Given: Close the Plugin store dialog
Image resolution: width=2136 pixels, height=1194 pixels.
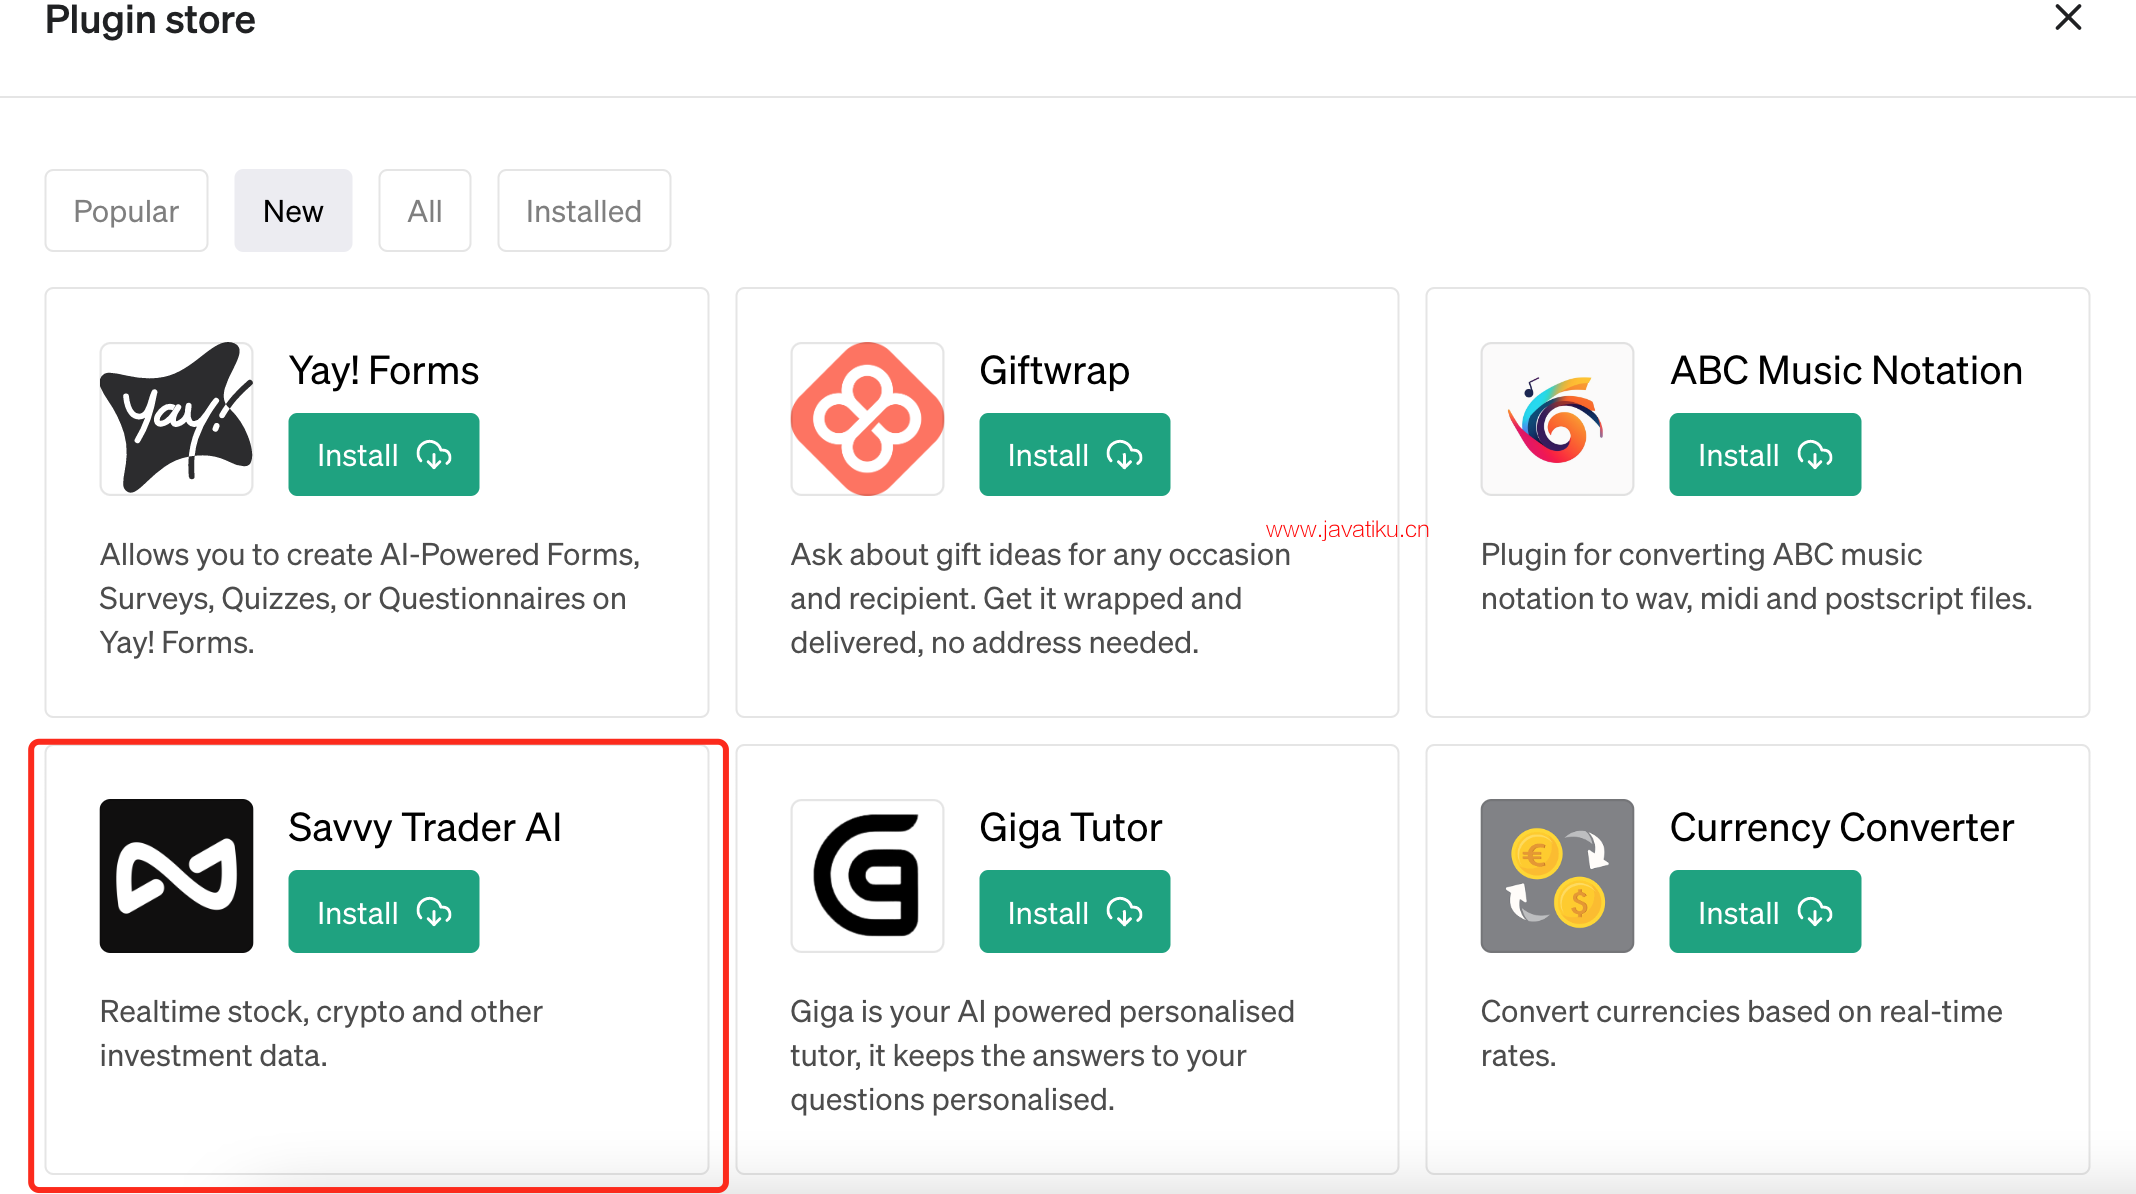Looking at the screenshot, I should point(2068,18).
